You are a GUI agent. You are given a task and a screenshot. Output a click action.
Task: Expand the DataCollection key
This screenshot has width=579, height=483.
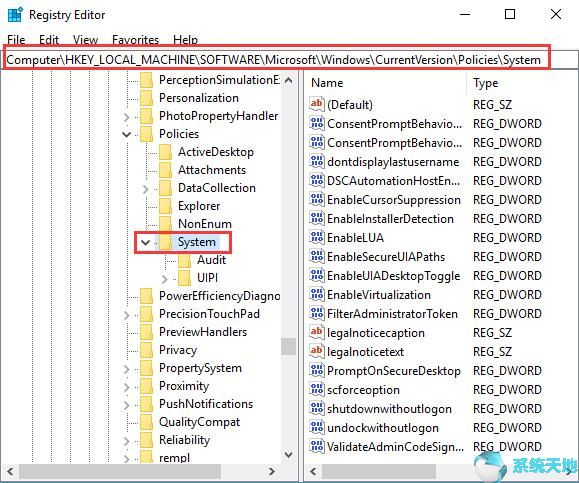[x=145, y=189]
